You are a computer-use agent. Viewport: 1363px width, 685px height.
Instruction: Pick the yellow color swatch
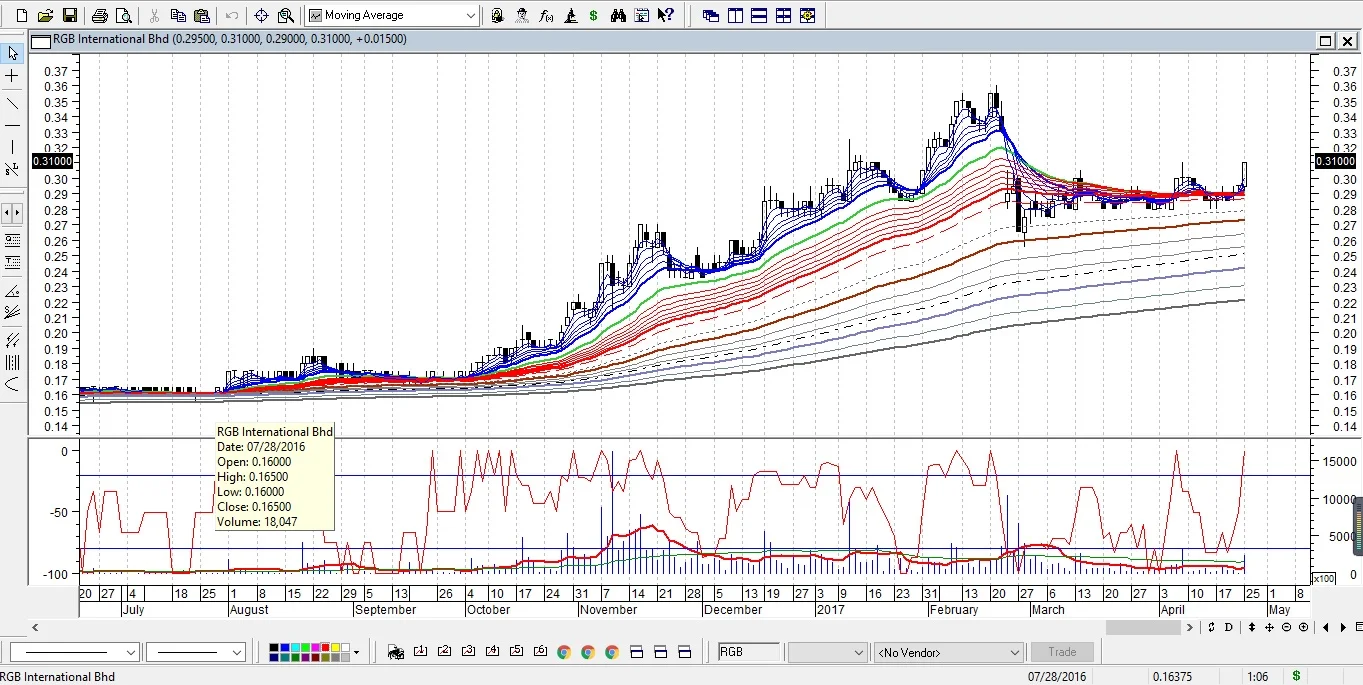[335, 648]
